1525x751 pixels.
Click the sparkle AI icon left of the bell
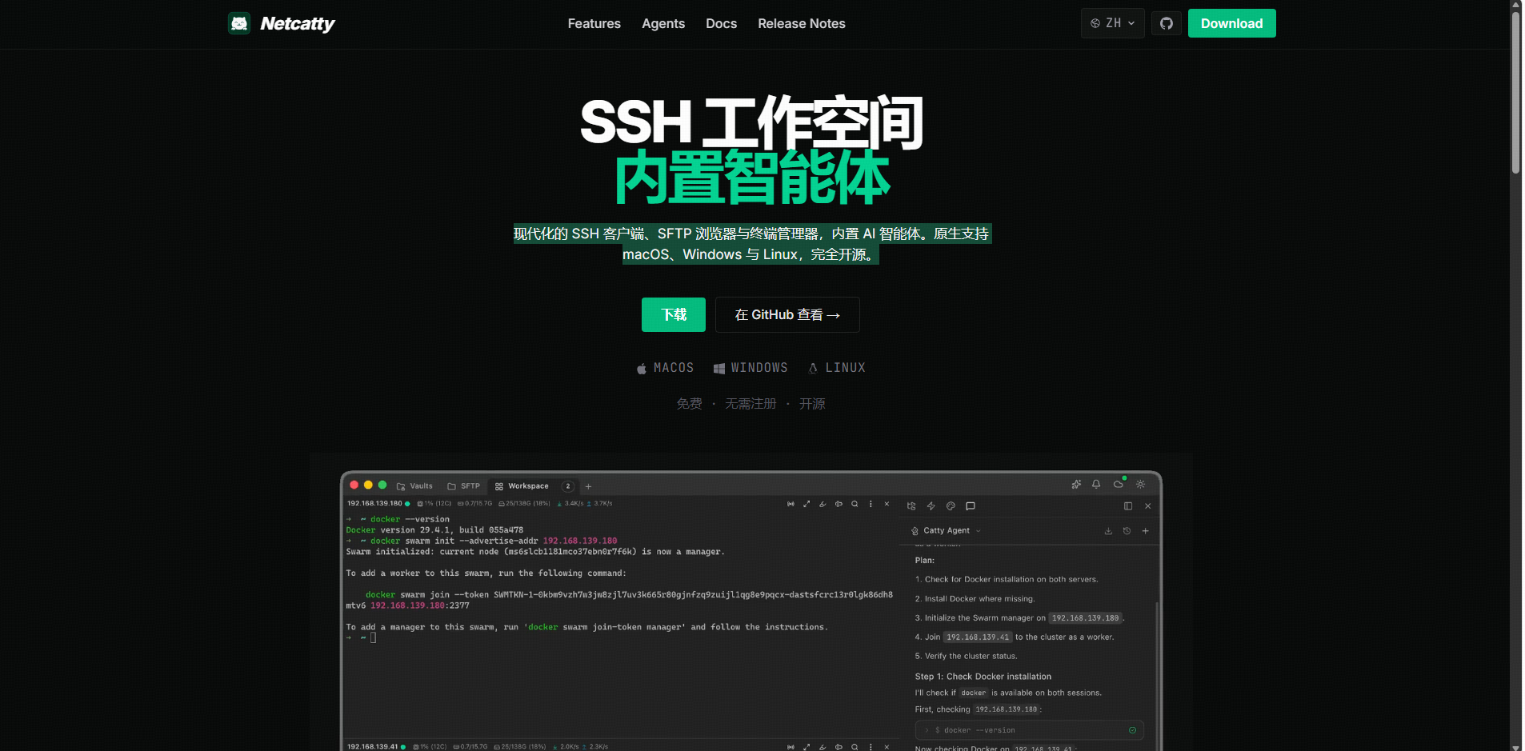coord(1076,484)
